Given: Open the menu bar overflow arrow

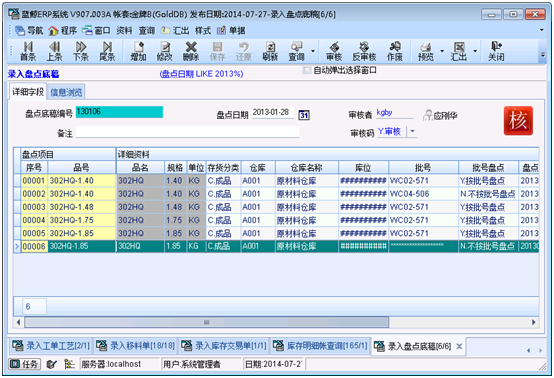Looking at the screenshot, I should [x=542, y=30].
